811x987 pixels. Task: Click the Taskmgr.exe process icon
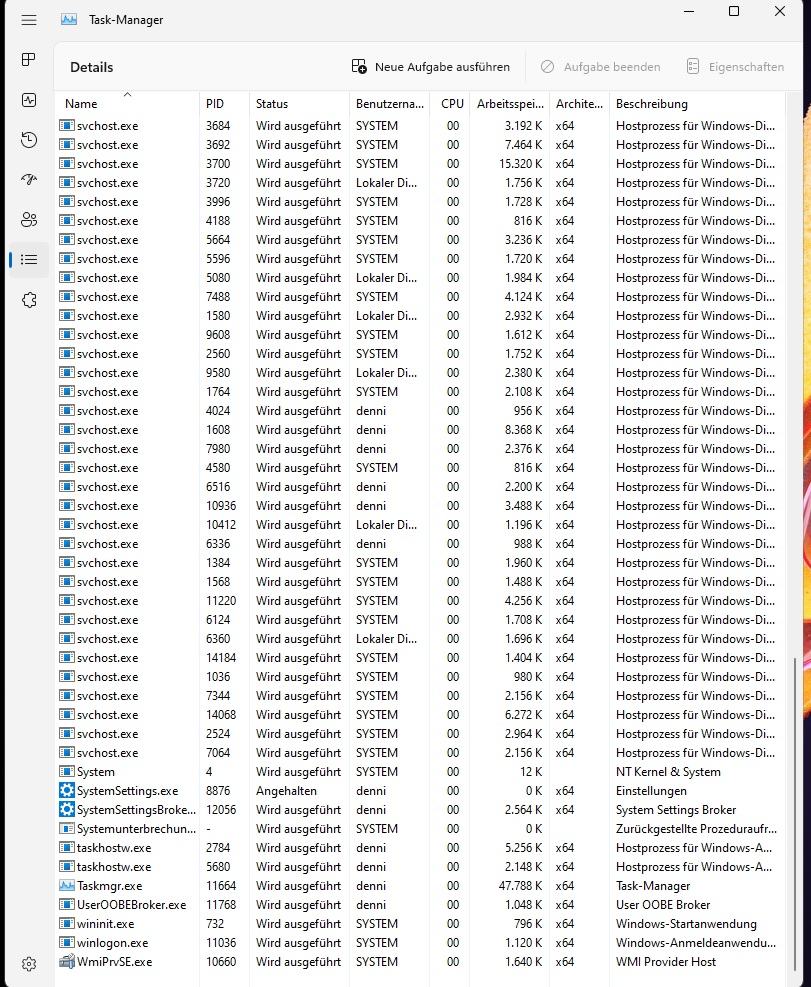coord(67,886)
